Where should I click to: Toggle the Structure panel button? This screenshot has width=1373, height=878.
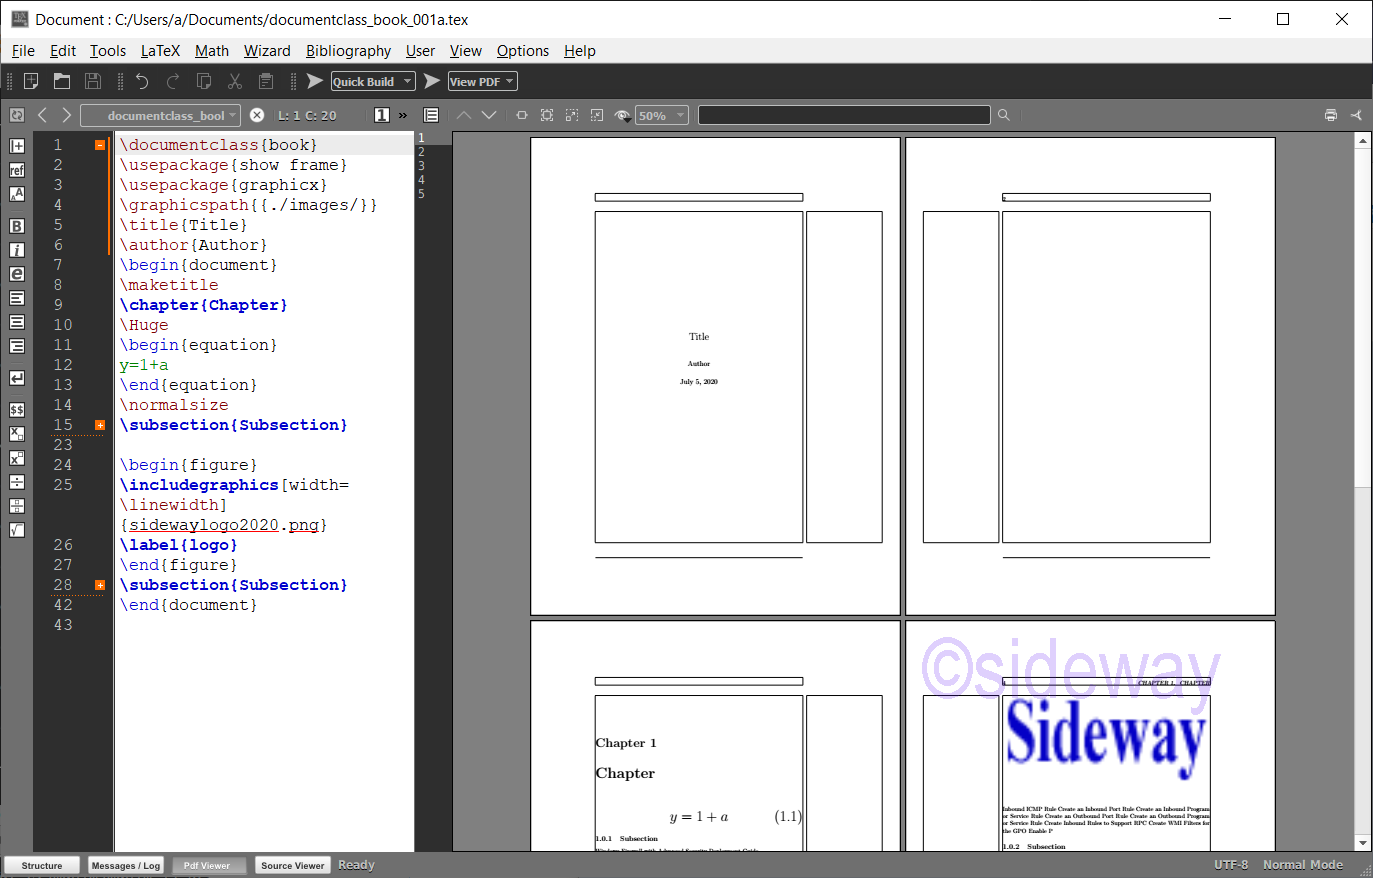(42, 865)
